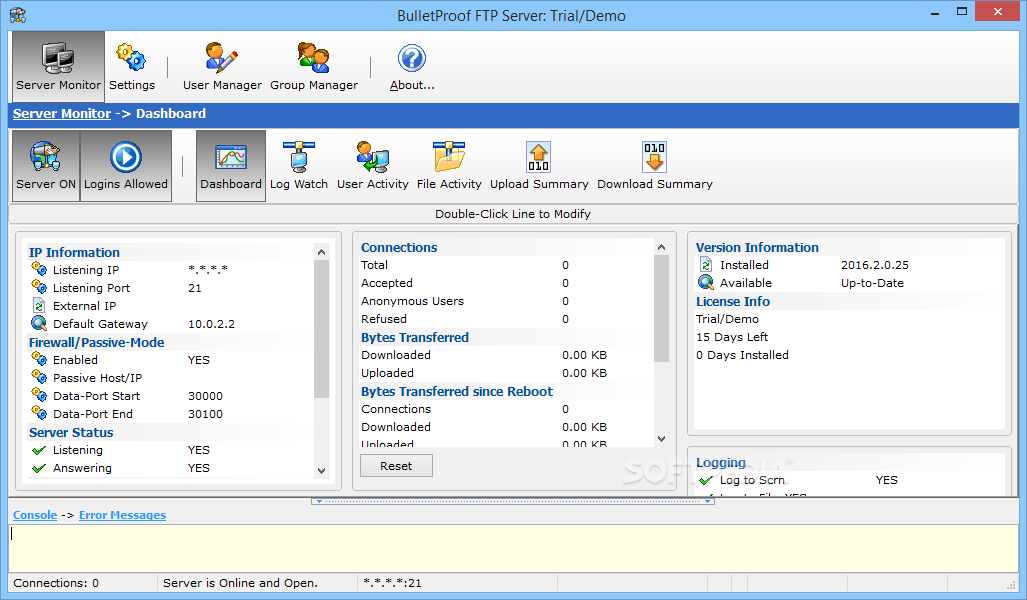Click the Default Gateway search icon
This screenshot has width=1027, height=600.
39,323
